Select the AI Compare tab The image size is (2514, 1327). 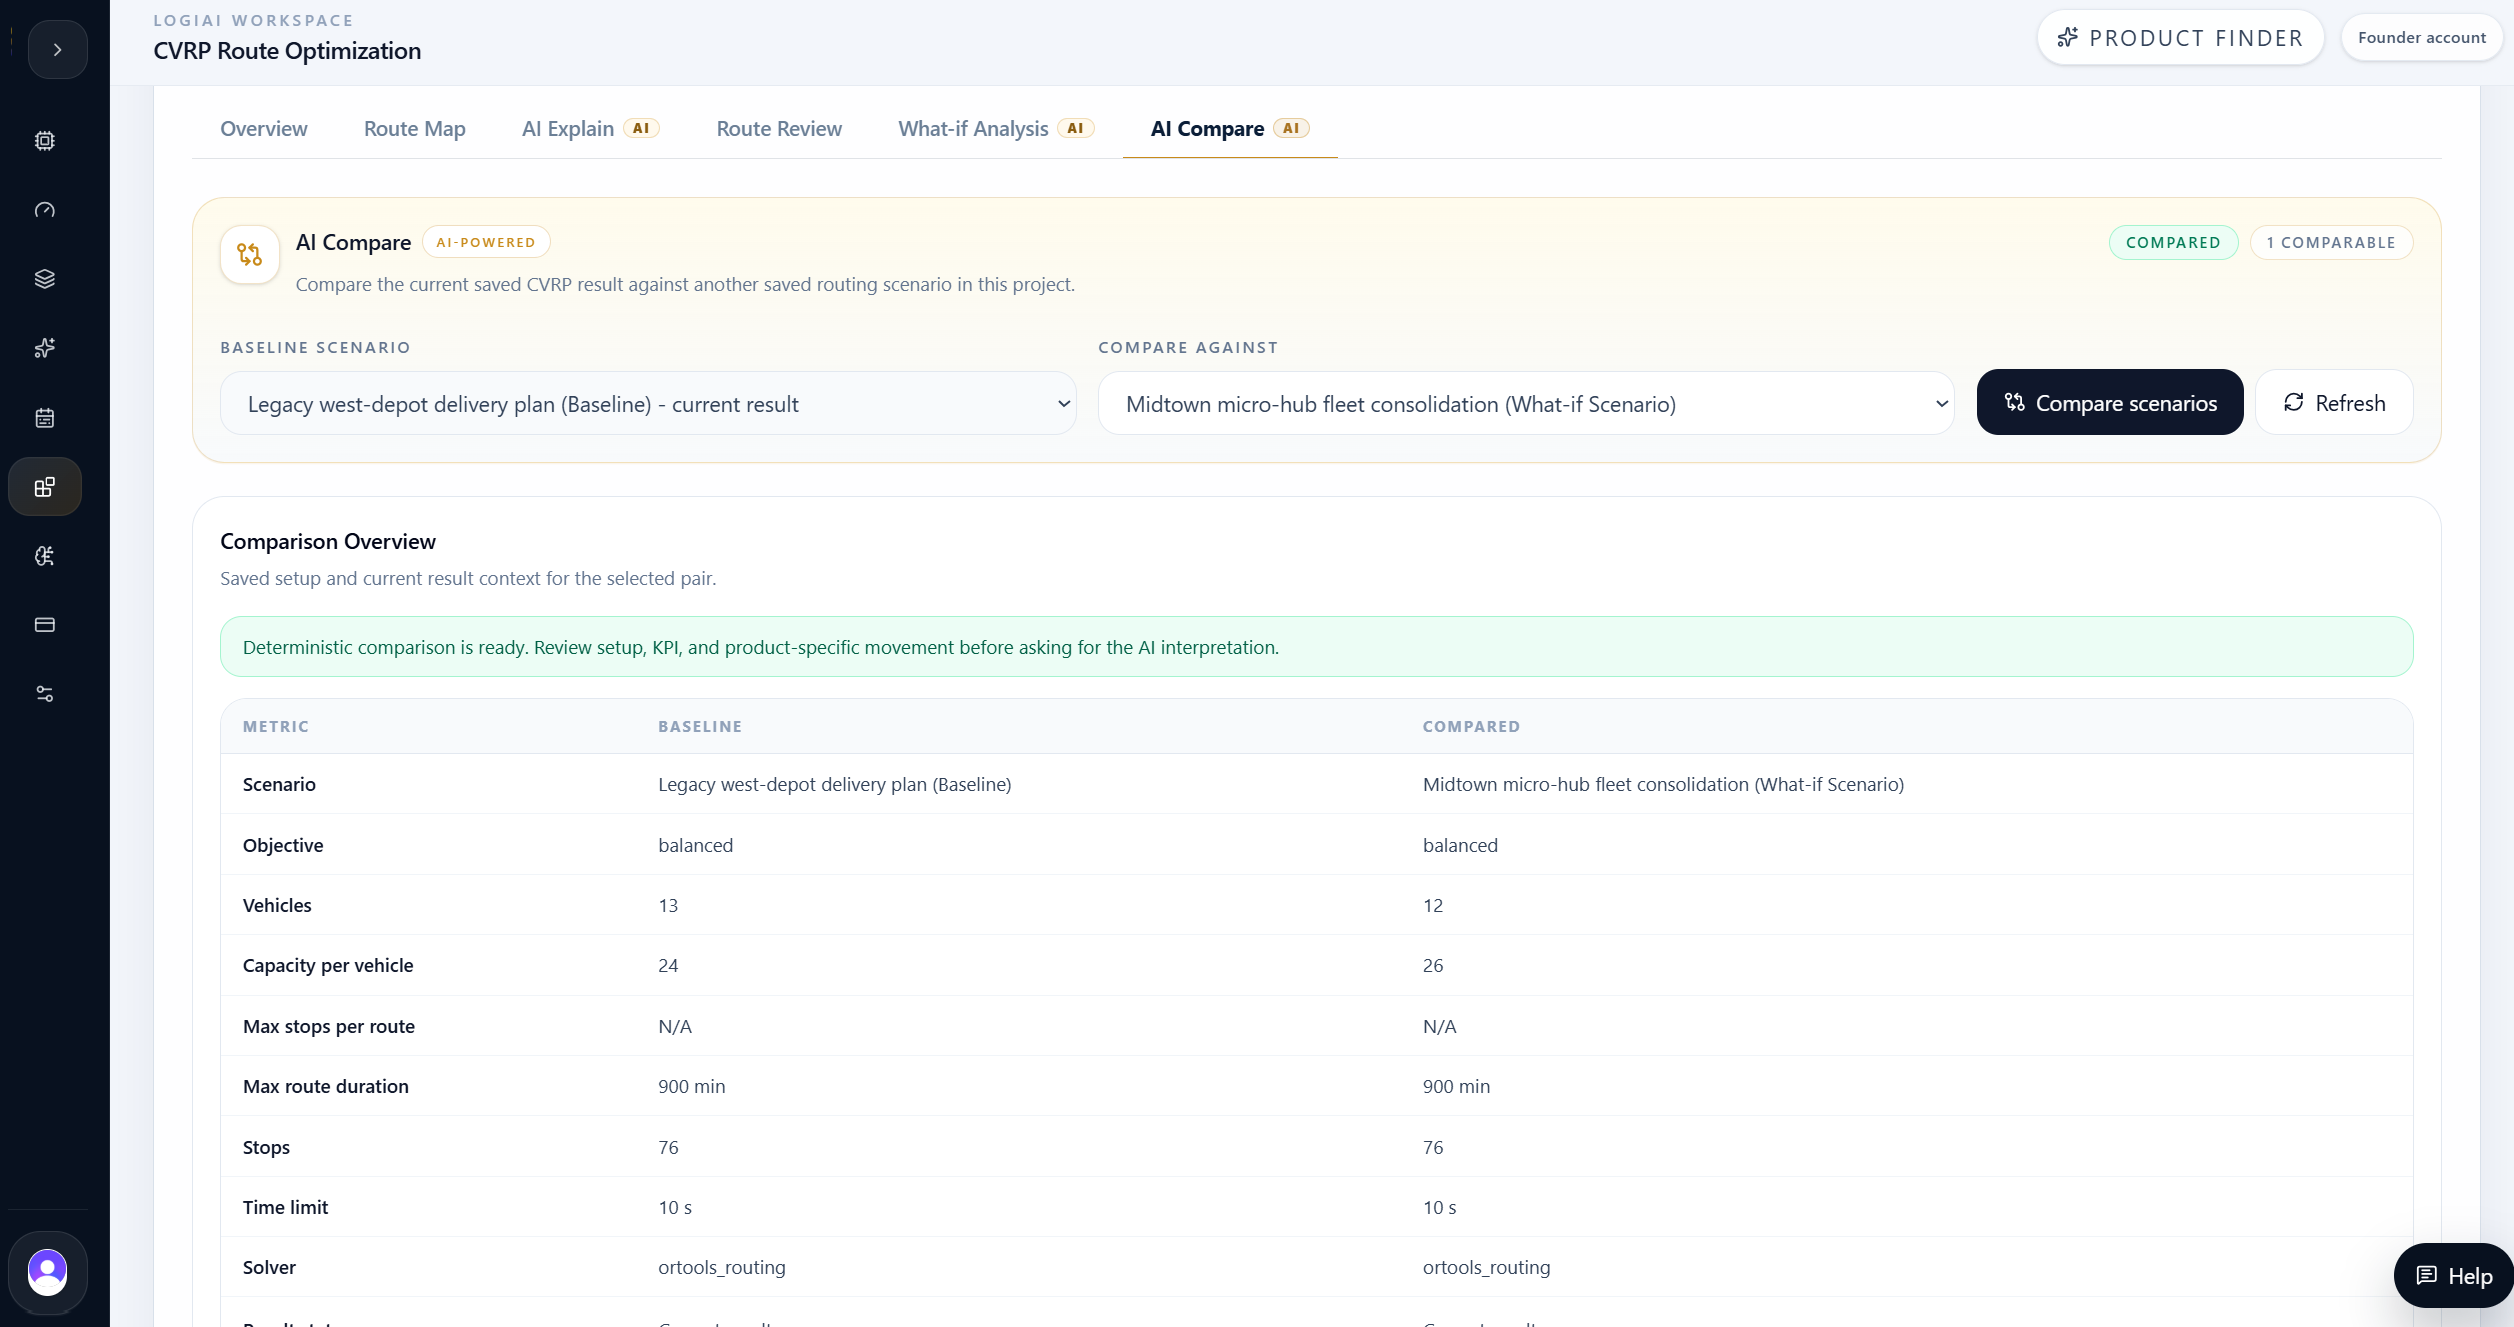(x=1230, y=129)
